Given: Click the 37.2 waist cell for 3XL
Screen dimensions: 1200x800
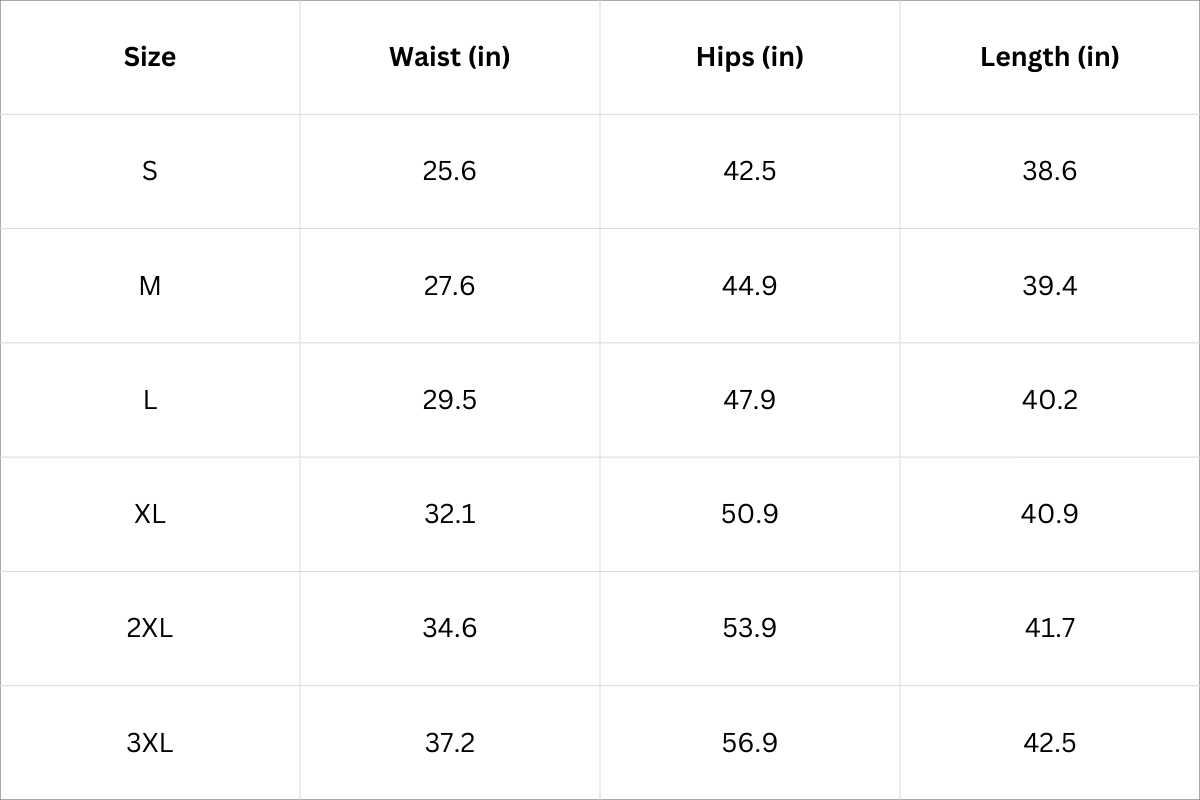Looking at the screenshot, I should coord(449,743).
